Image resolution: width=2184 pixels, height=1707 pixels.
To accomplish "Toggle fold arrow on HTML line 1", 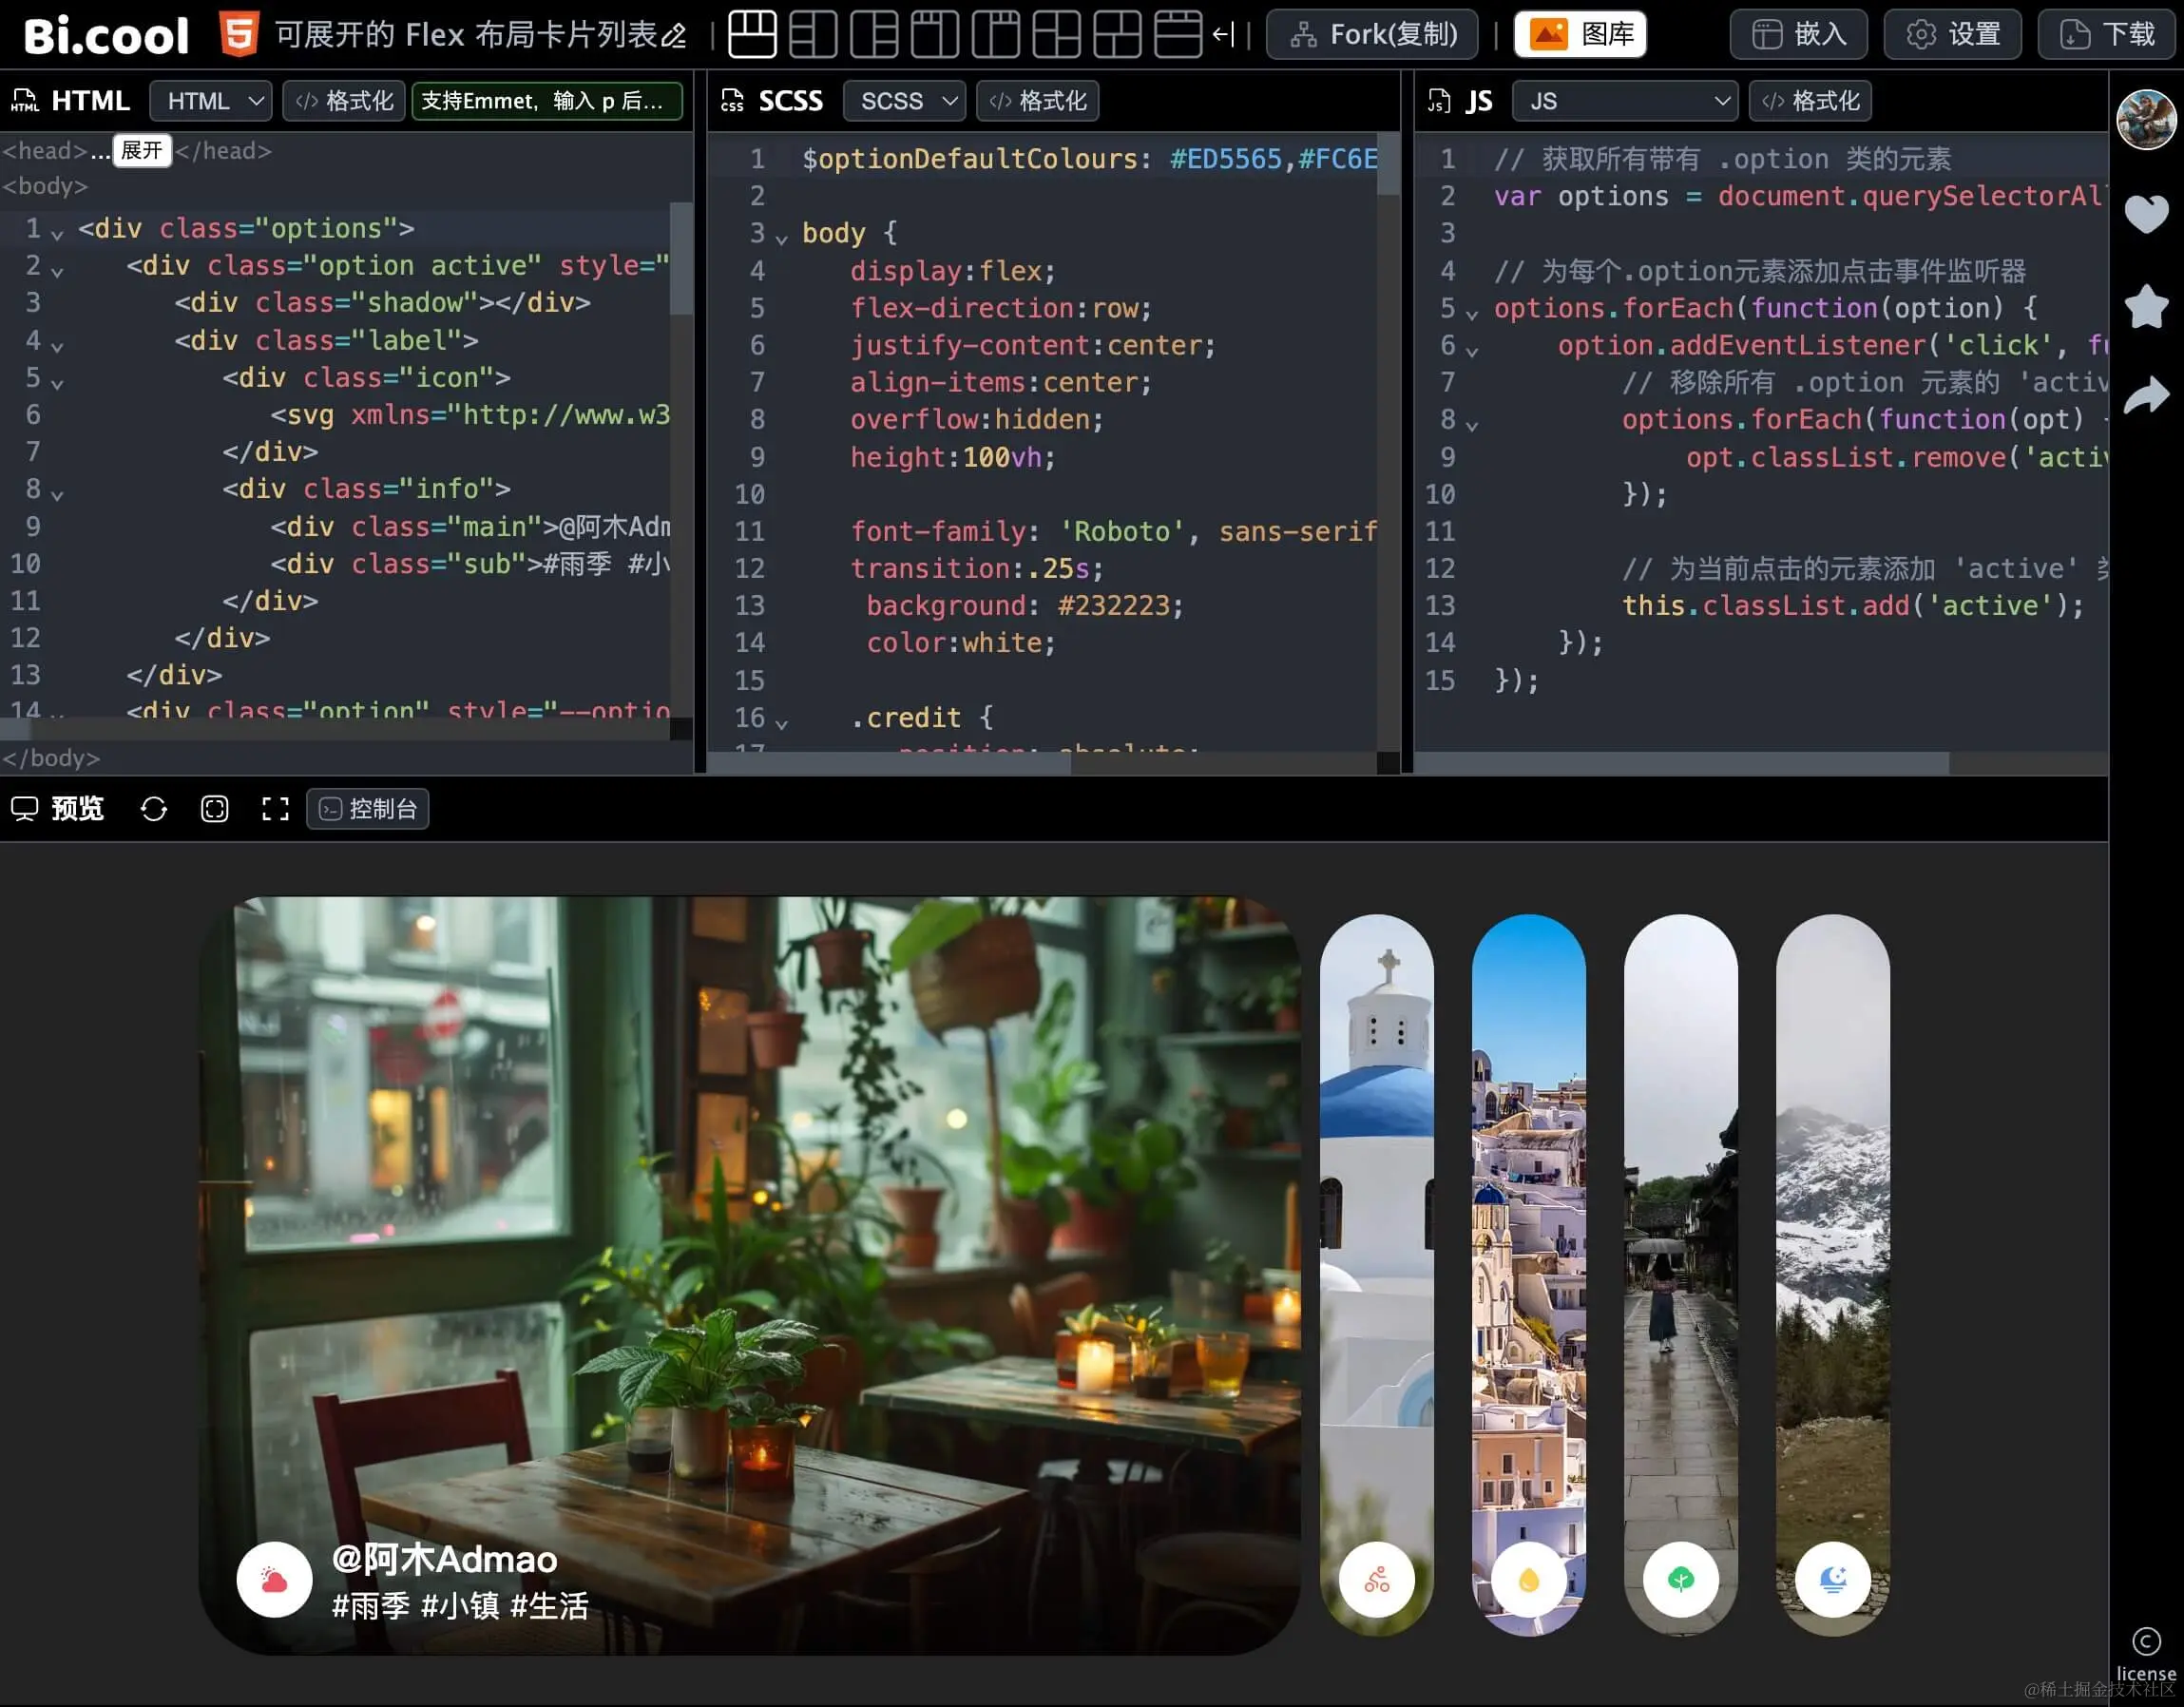I will [57, 234].
